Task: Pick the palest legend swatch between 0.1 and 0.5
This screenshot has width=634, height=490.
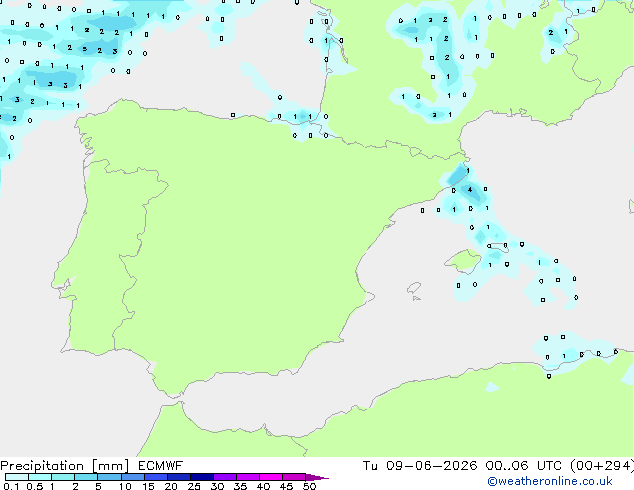Action: point(17,477)
